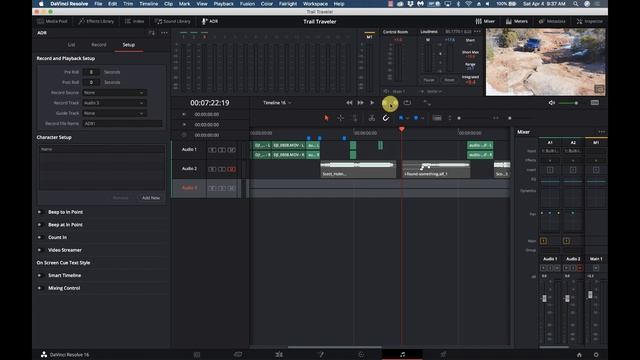Arm Audio 1 track for recording

[212, 150]
